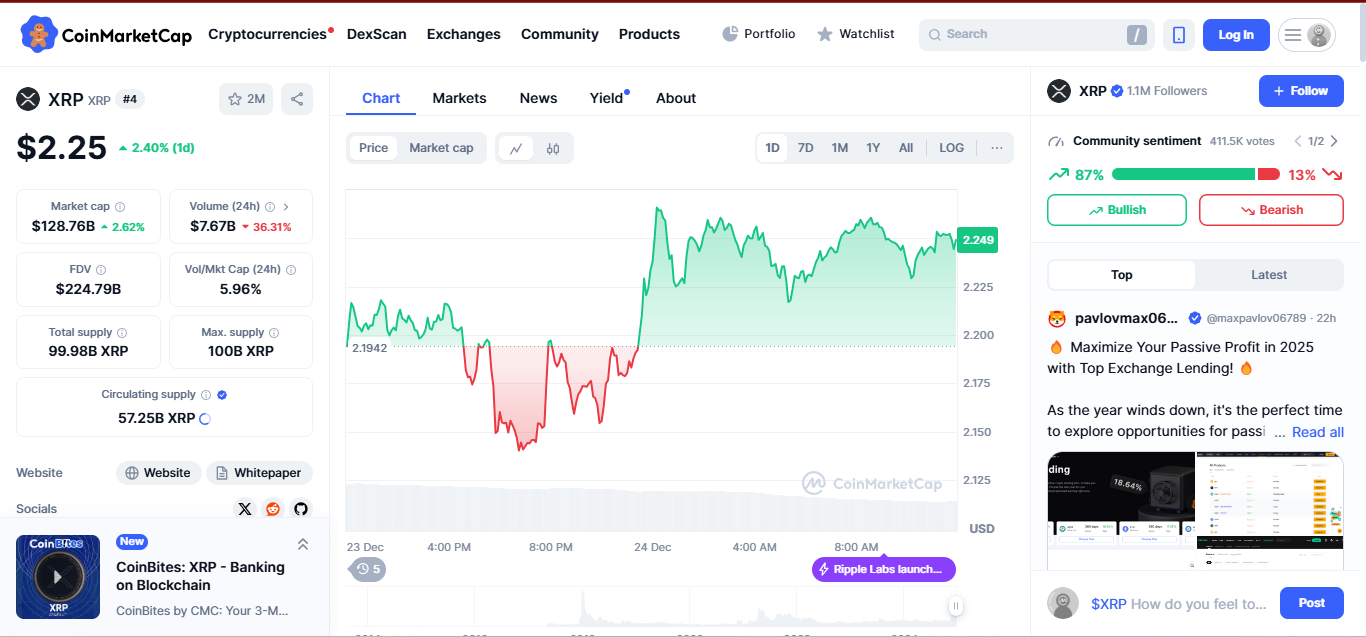Open the Markets tab
The image size is (1366, 637).
click(x=459, y=98)
